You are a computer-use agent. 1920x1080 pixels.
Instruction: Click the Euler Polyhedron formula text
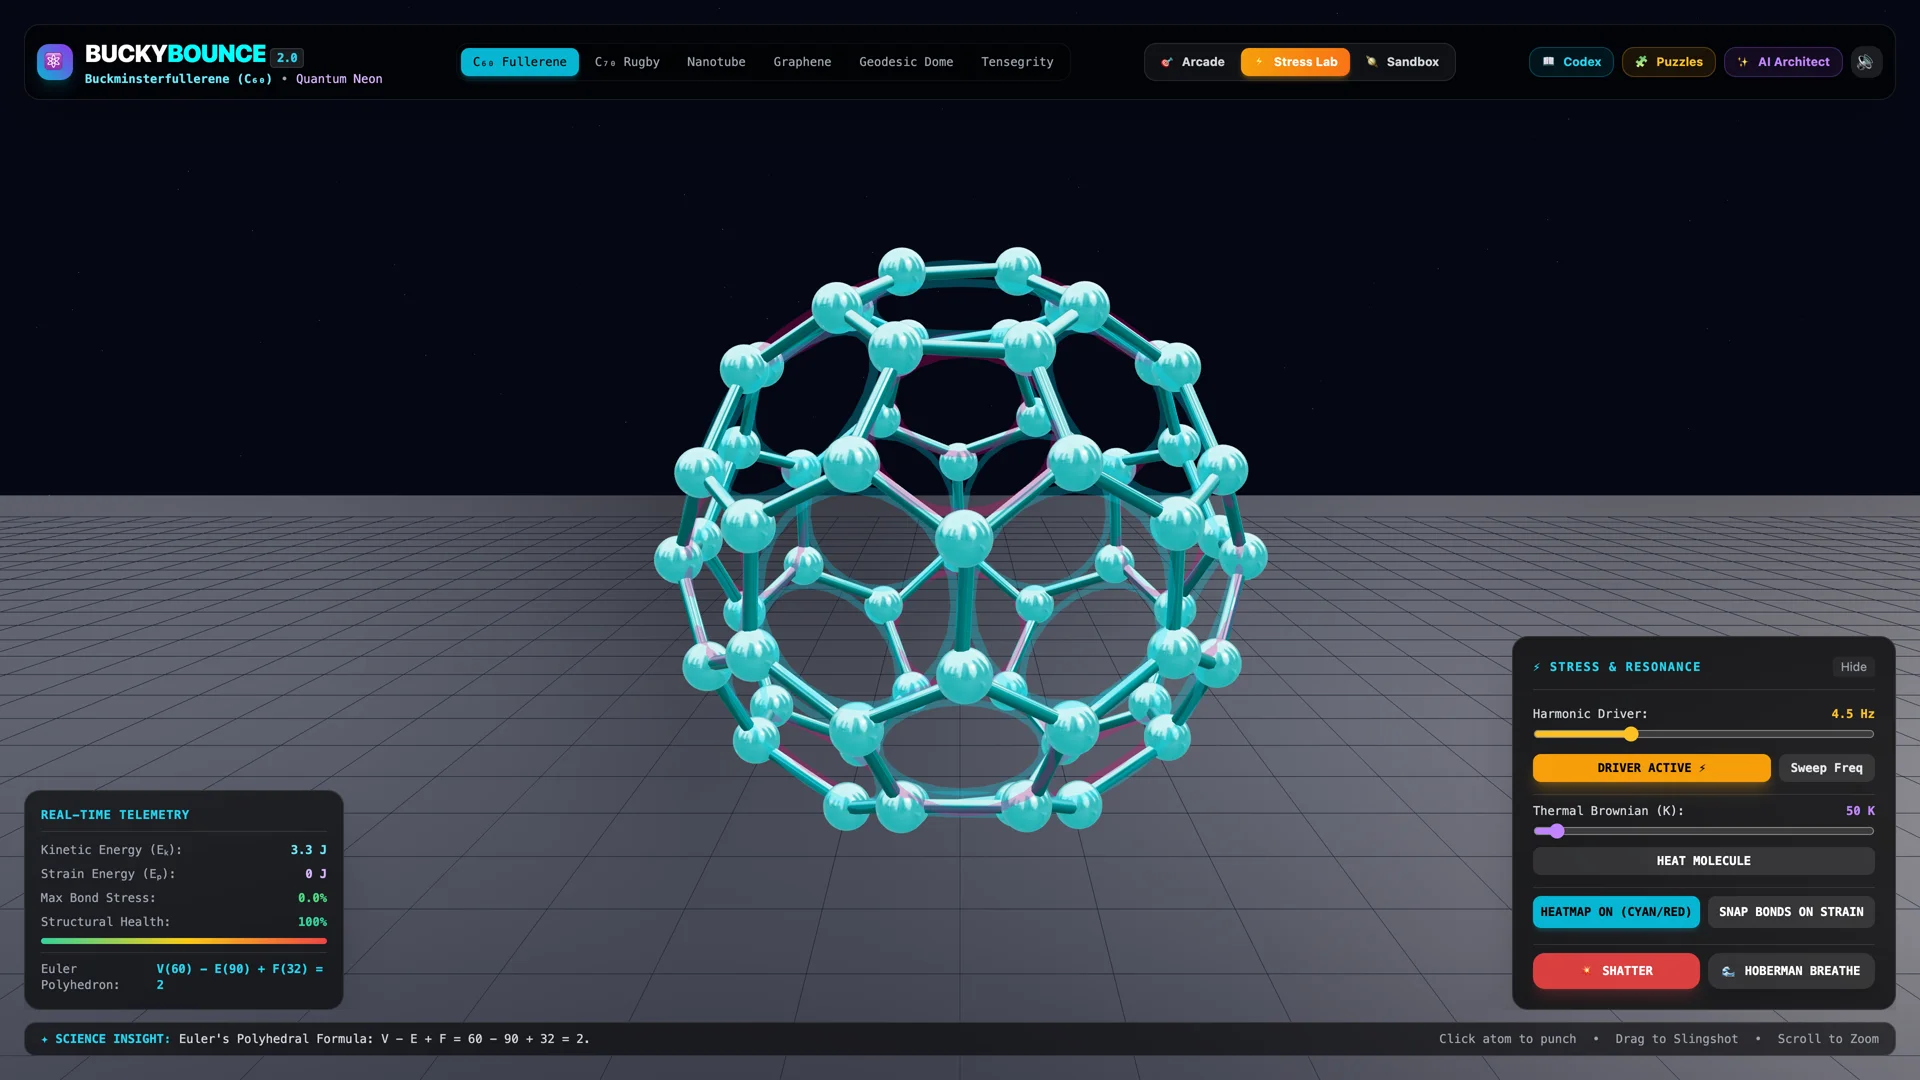click(240, 977)
